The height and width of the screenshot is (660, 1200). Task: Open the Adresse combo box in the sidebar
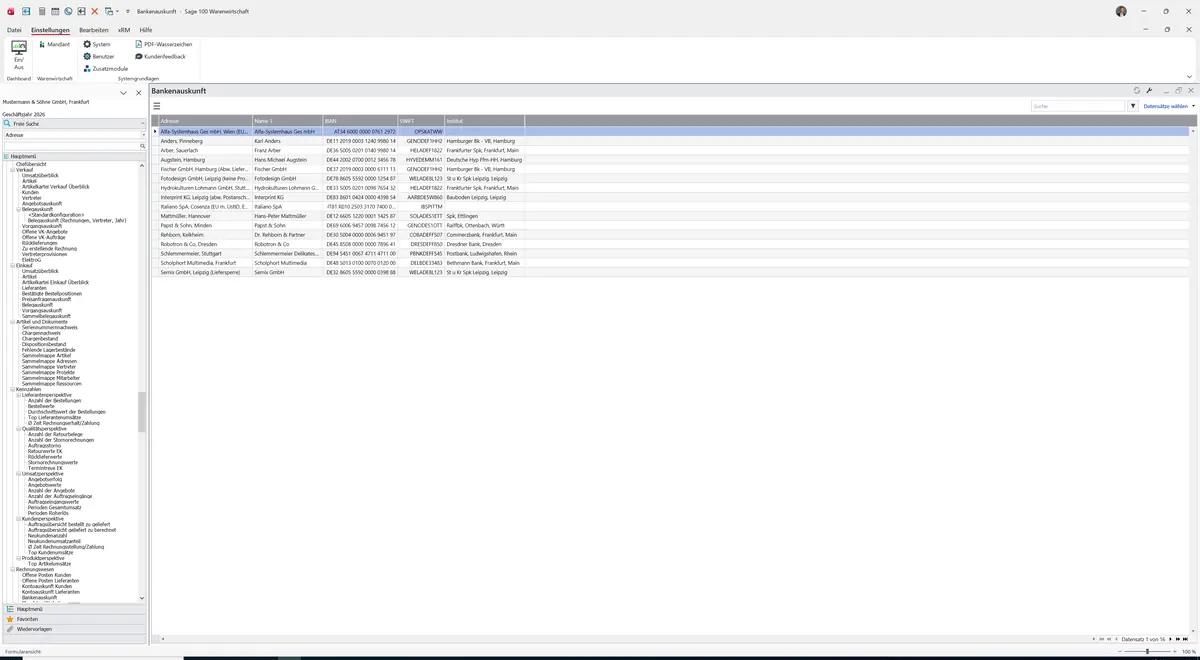74,134
